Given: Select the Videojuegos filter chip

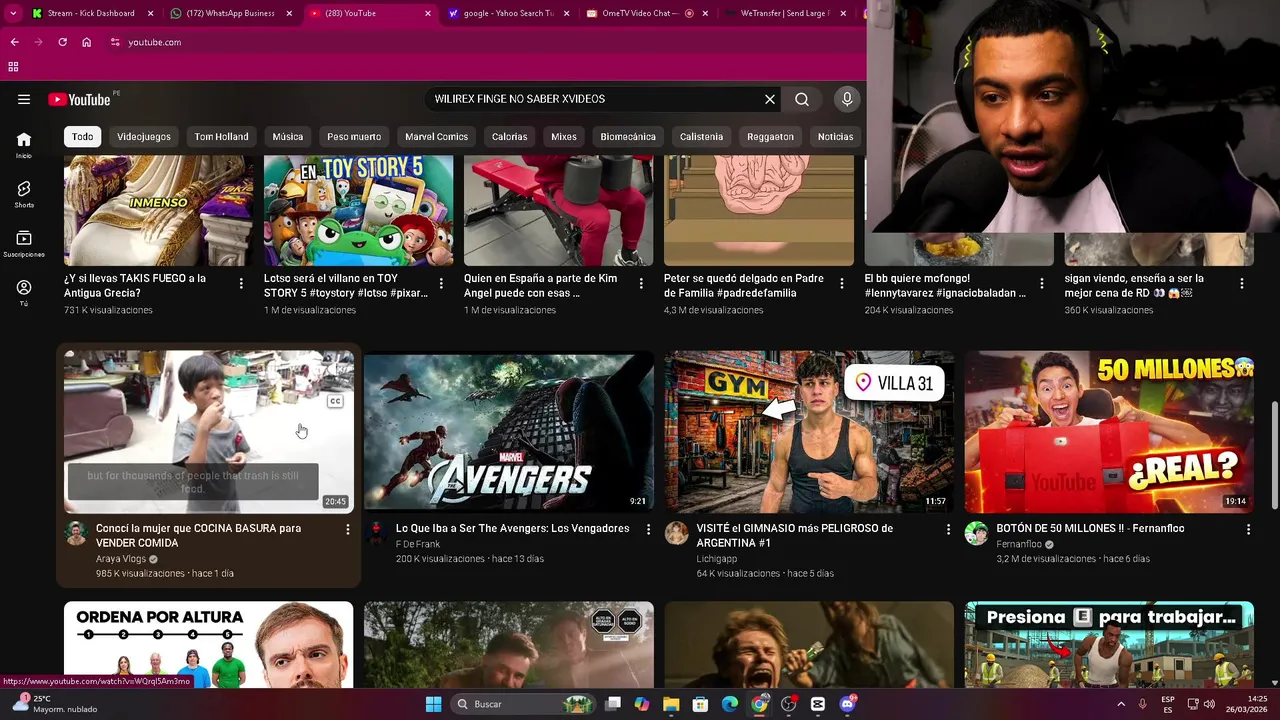Looking at the screenshot, I should tap(144, 137).
